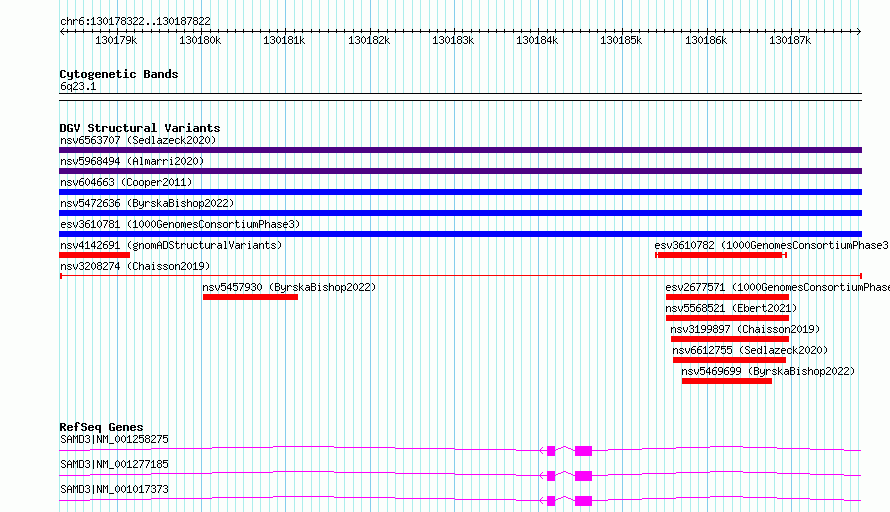Viewport: 890px width, 512px height.
Task: Click the purple bar under nsv6563707
Action: click(460, 150)
